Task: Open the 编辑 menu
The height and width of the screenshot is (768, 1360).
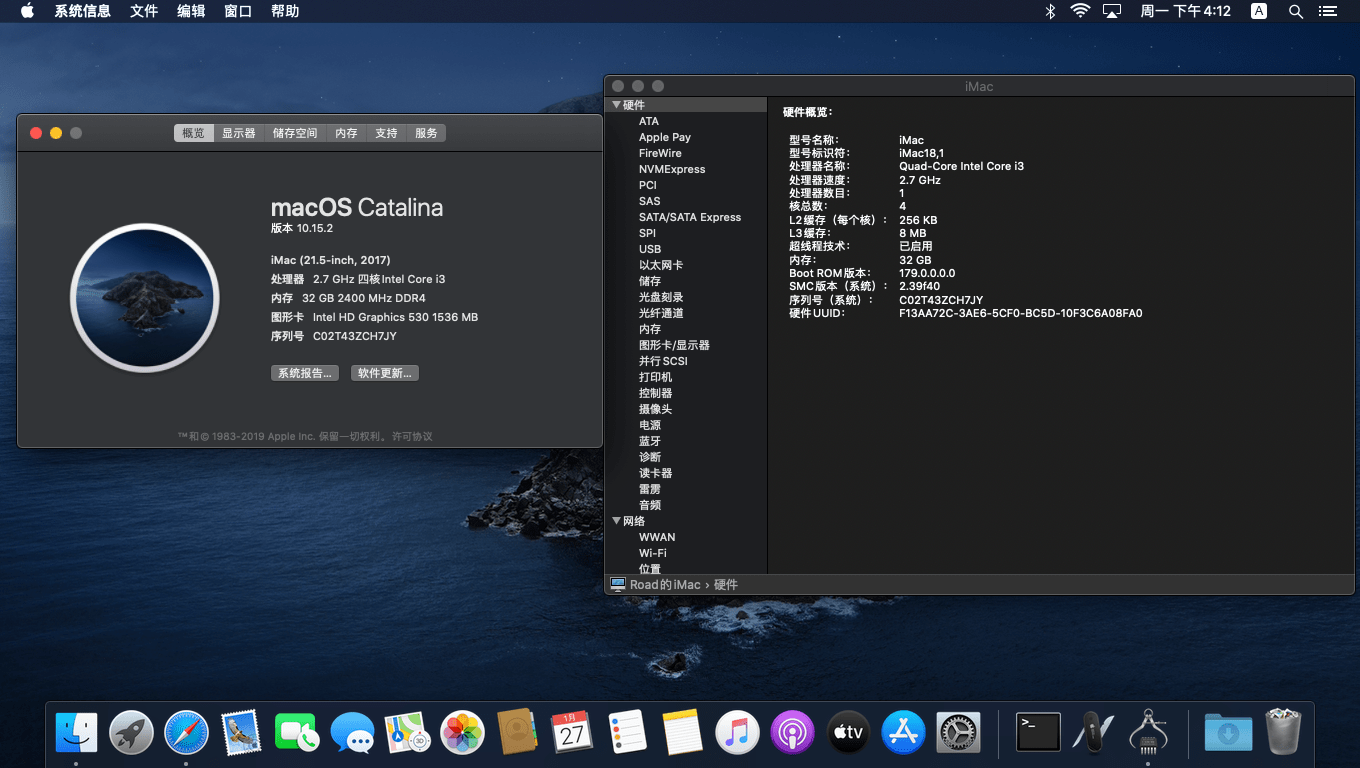Action: (191, 11)
